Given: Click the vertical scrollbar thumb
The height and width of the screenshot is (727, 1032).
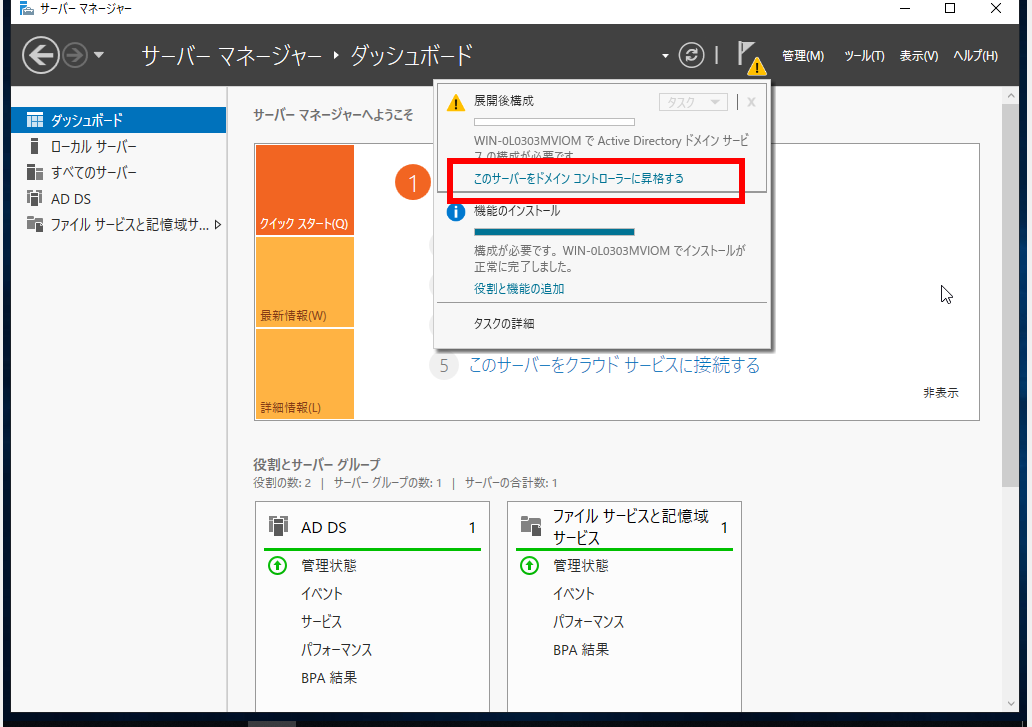Looking at the screenshot, I should pyautogui.click(x=1010, y=295).
